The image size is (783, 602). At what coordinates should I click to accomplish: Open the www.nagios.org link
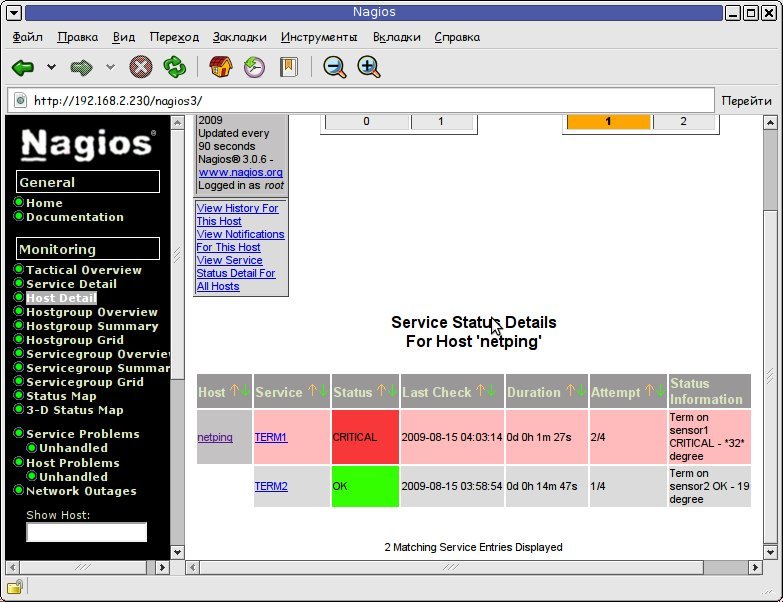[x=241, y=172]
